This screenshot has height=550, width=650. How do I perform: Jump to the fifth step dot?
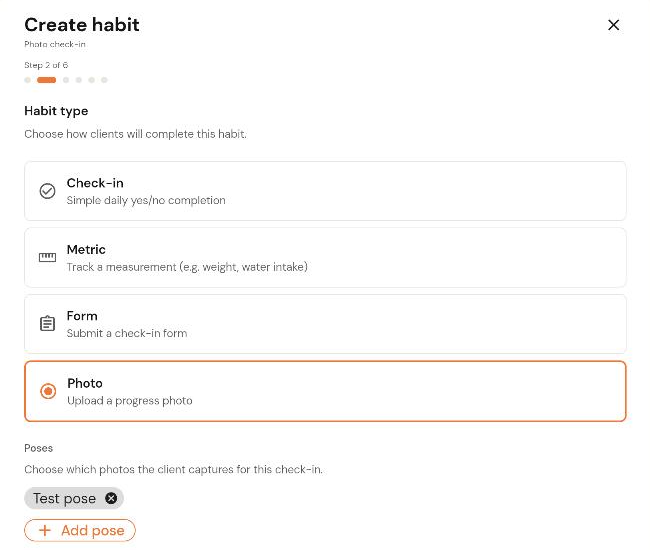(92, 80)
